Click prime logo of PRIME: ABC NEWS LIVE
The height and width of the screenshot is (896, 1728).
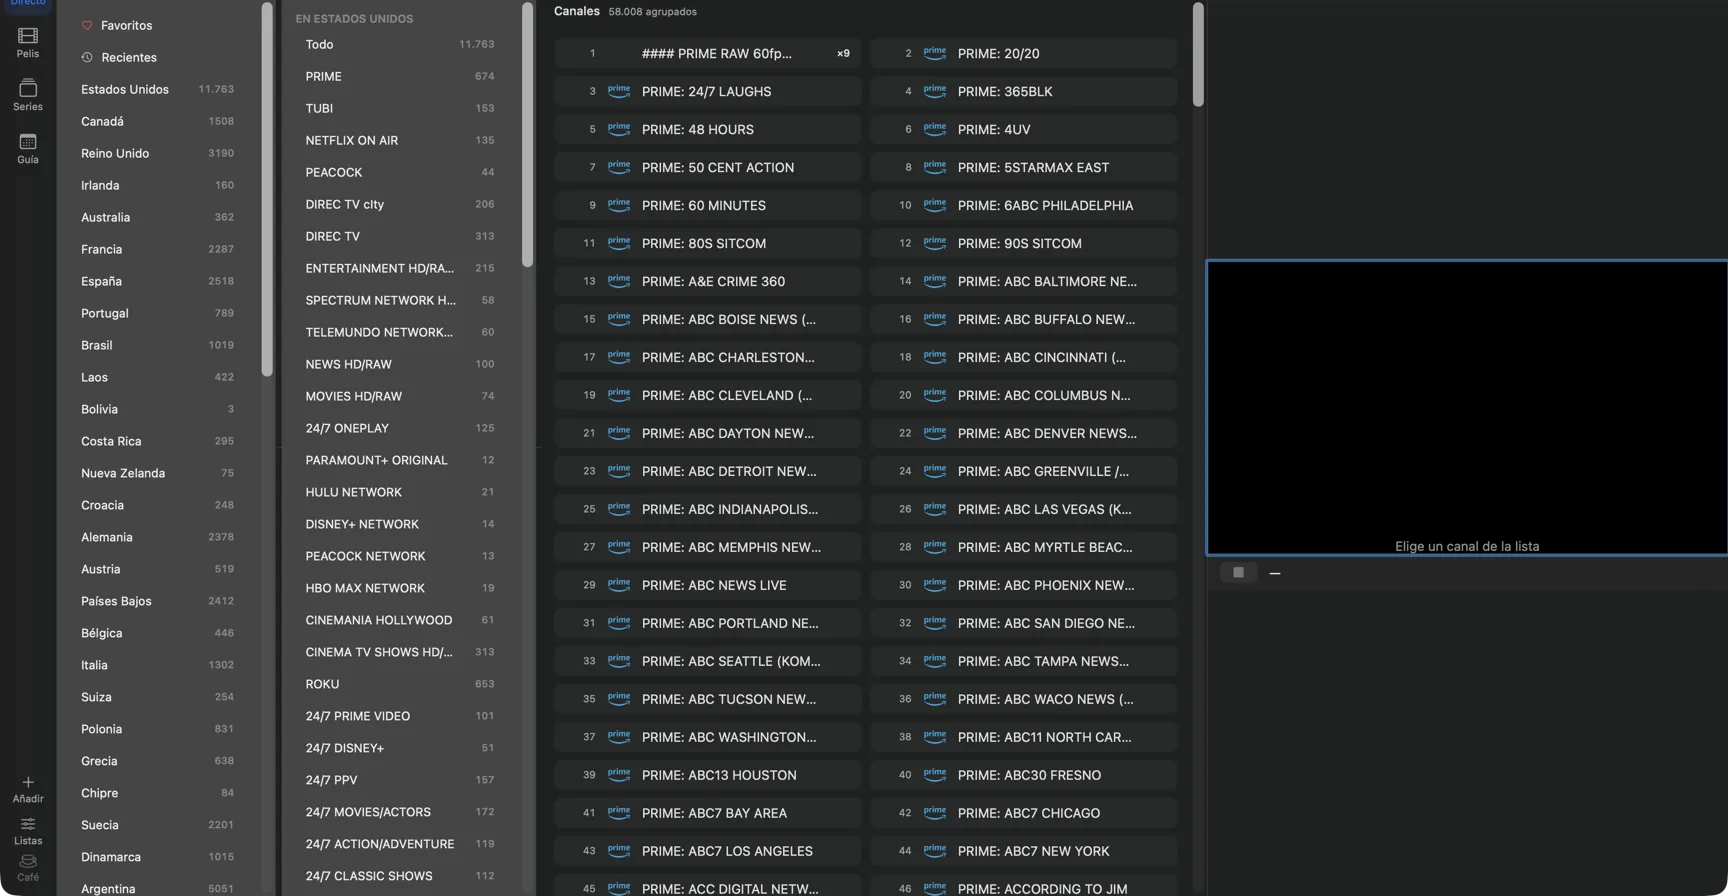click(x=619, y=585)
